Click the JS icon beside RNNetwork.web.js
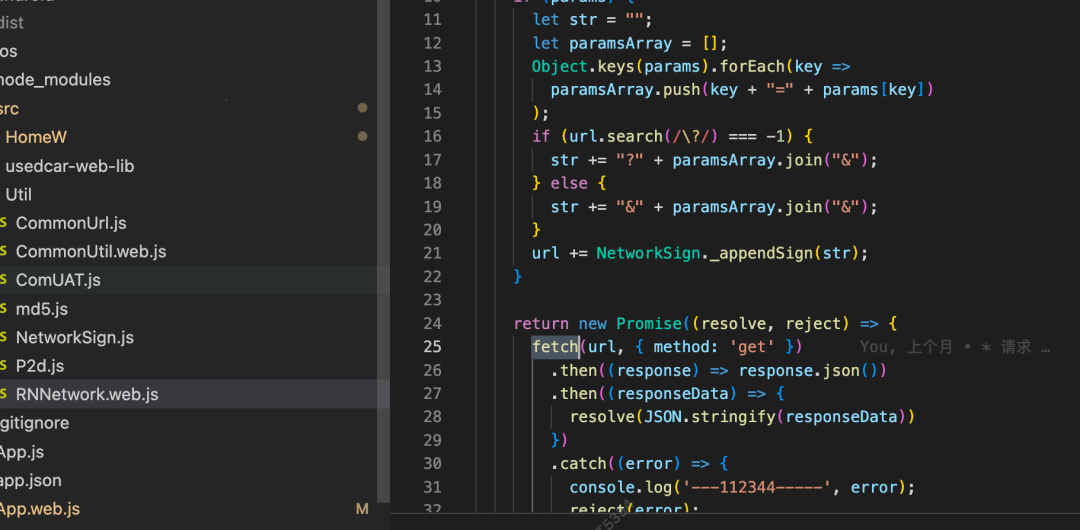The height and width of the screenshot is (530, 1080). point(3,394)
